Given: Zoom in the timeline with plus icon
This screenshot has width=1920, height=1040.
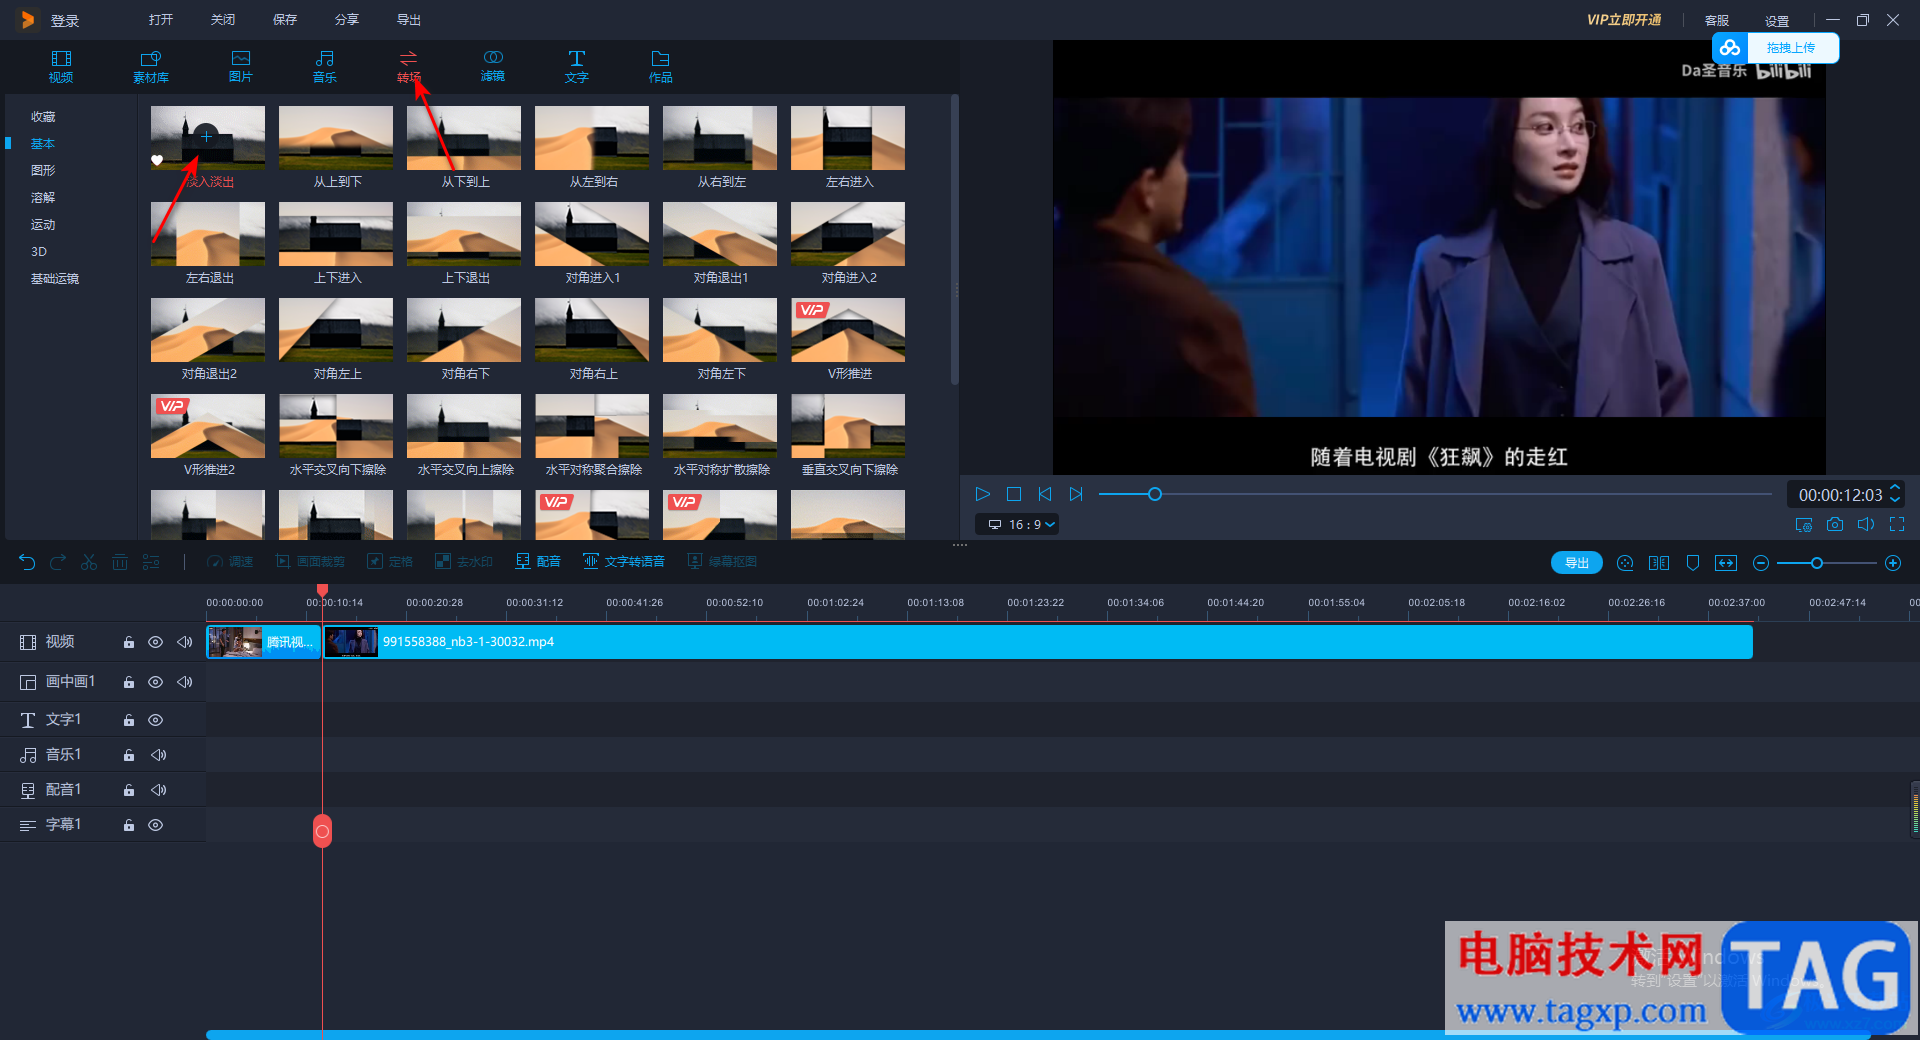Looking at the screenshot, I should [1893, 563].
